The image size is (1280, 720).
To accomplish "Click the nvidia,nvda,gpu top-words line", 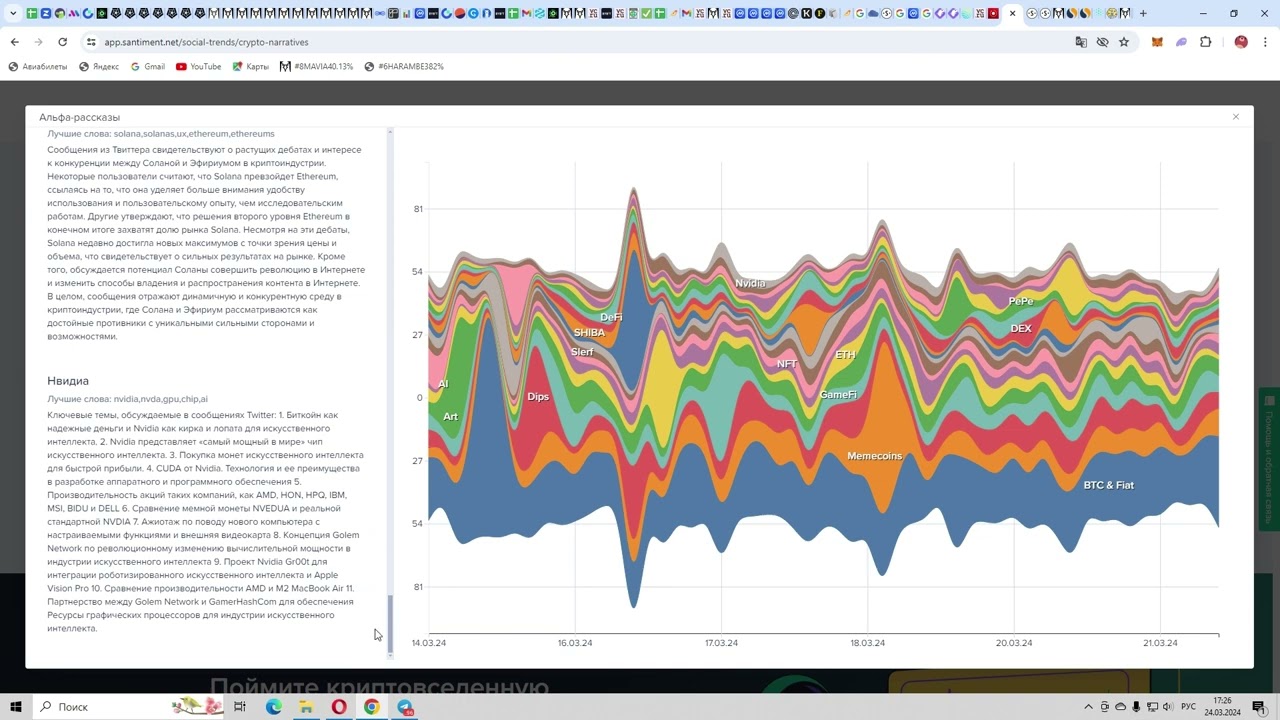I will (x=127, y=399).
